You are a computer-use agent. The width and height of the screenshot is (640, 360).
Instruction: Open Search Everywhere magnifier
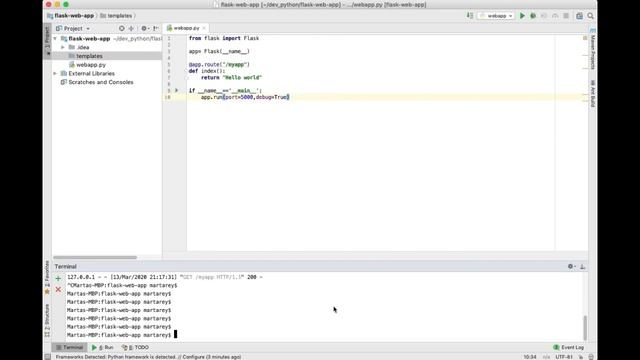pyautogui.click(x=591, y=16)
